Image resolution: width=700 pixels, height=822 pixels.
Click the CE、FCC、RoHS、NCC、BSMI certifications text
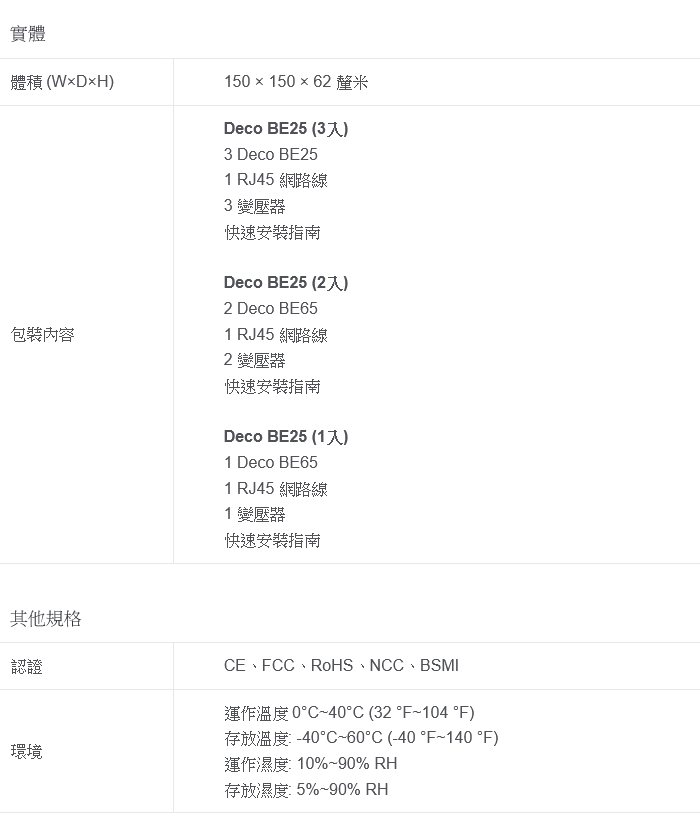pyautogui.click(x=341, y=666)
